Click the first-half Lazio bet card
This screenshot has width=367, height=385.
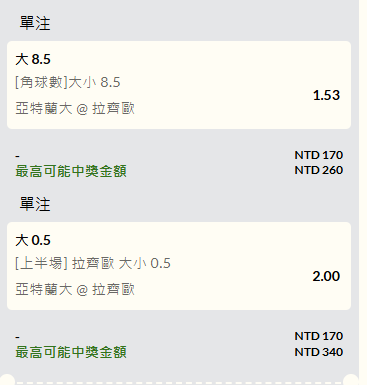(x=179, y=266)
